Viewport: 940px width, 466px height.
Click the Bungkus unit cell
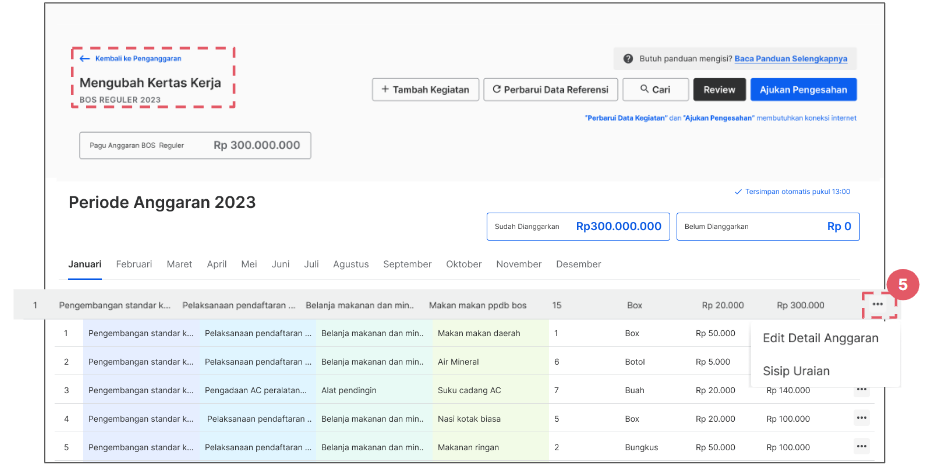[641, 447]
